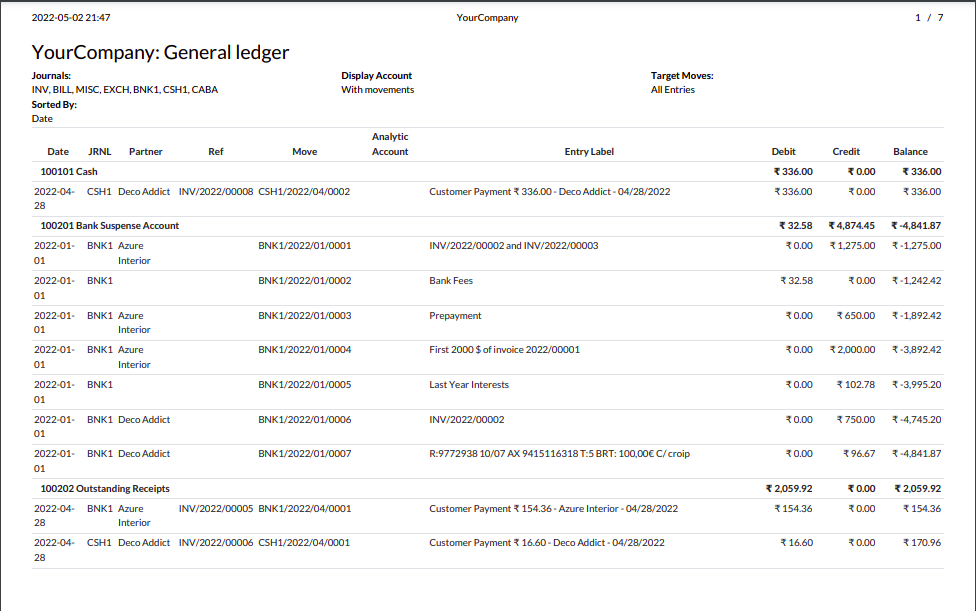Click the page number indicator 1 / 7
Viewport: 976px width, 611px height.
click(x=928, y=18)
